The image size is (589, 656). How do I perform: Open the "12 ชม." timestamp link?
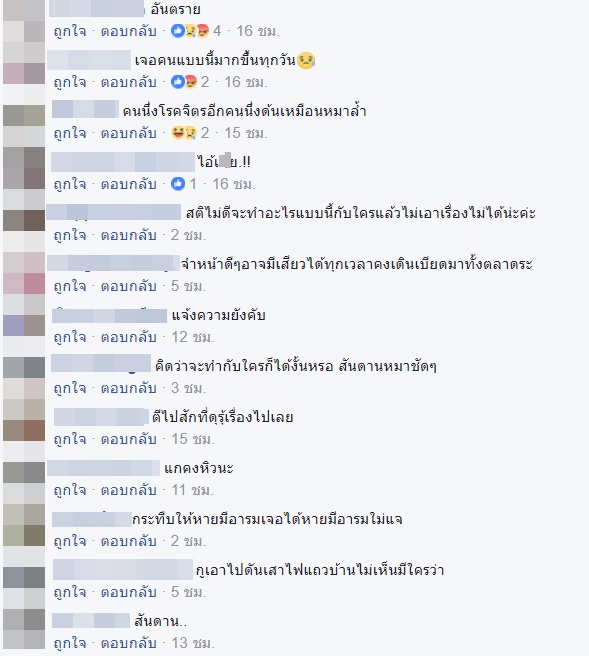click(x=193, y=337)
